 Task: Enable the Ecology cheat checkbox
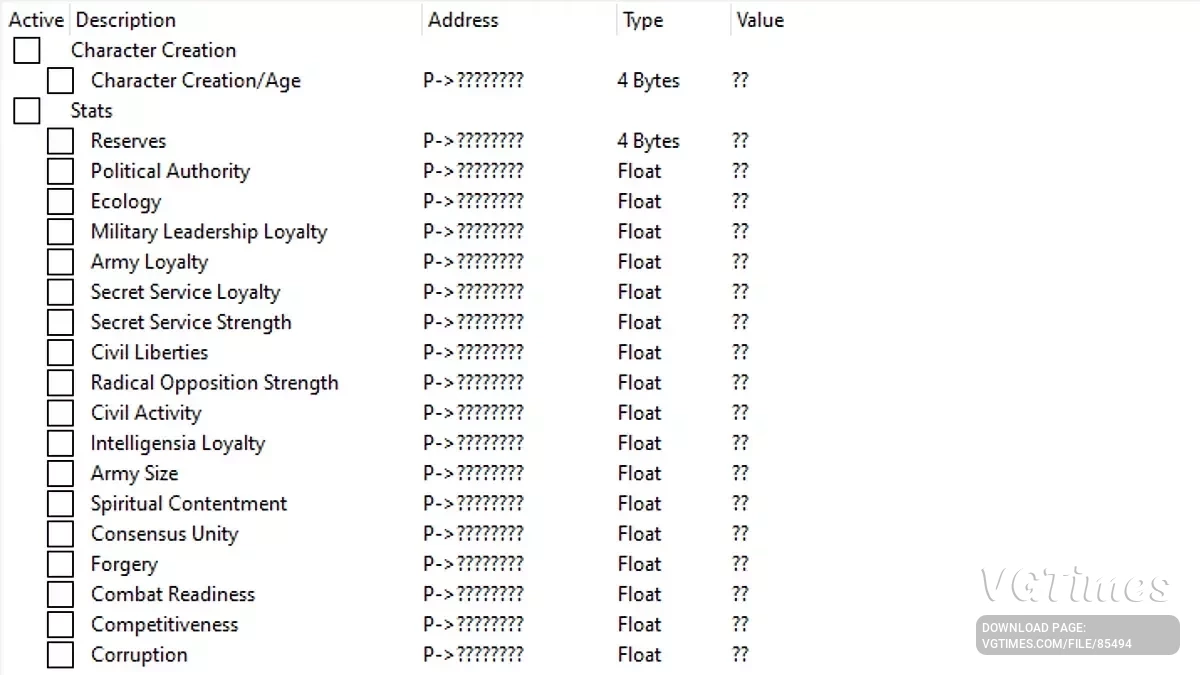60,201
